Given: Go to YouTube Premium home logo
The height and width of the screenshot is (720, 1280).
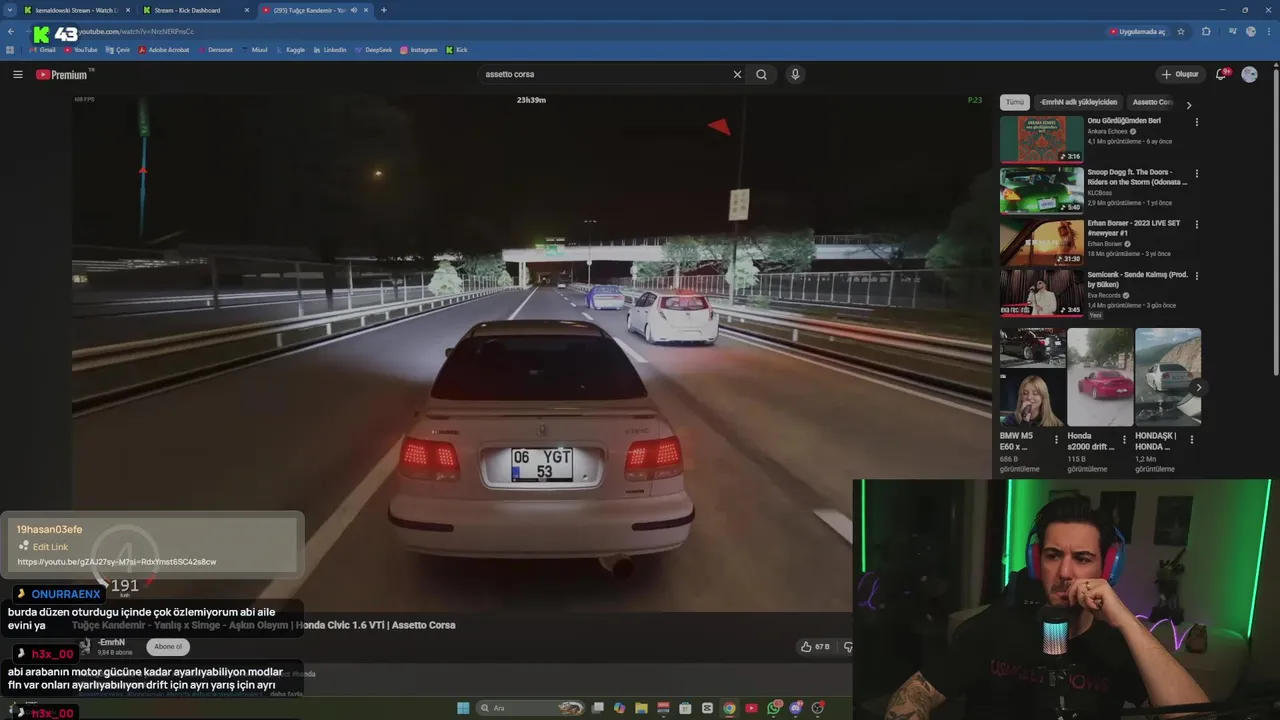Looking at the screenshot, I should 62,74.
